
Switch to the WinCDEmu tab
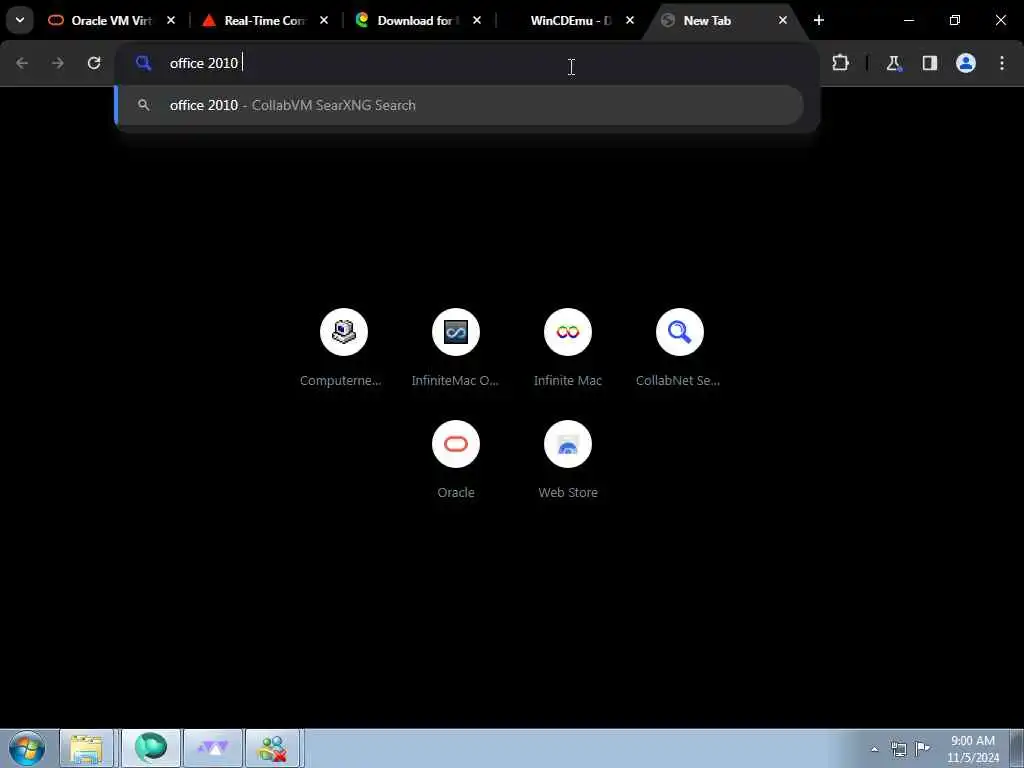point(569,21)
